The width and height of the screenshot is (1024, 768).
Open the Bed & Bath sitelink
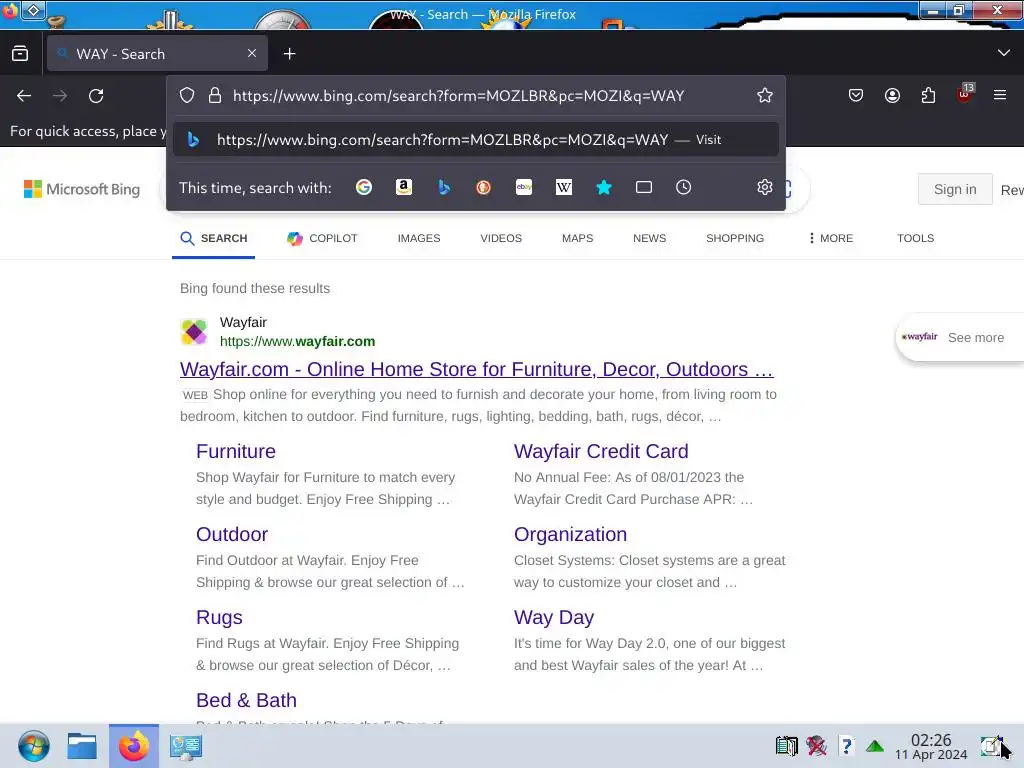click(x=246, y=700)
